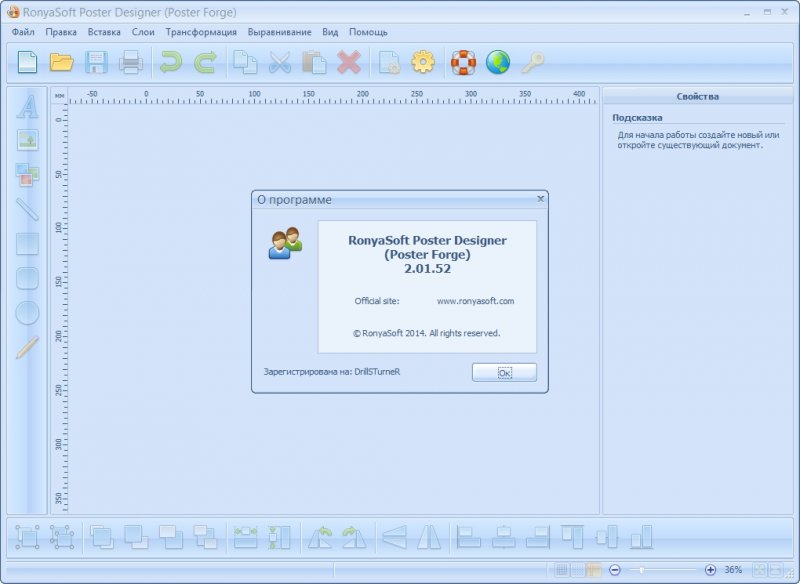Redo the last undone action
Viewport: 800px width, 584px height.
[205, 63]
